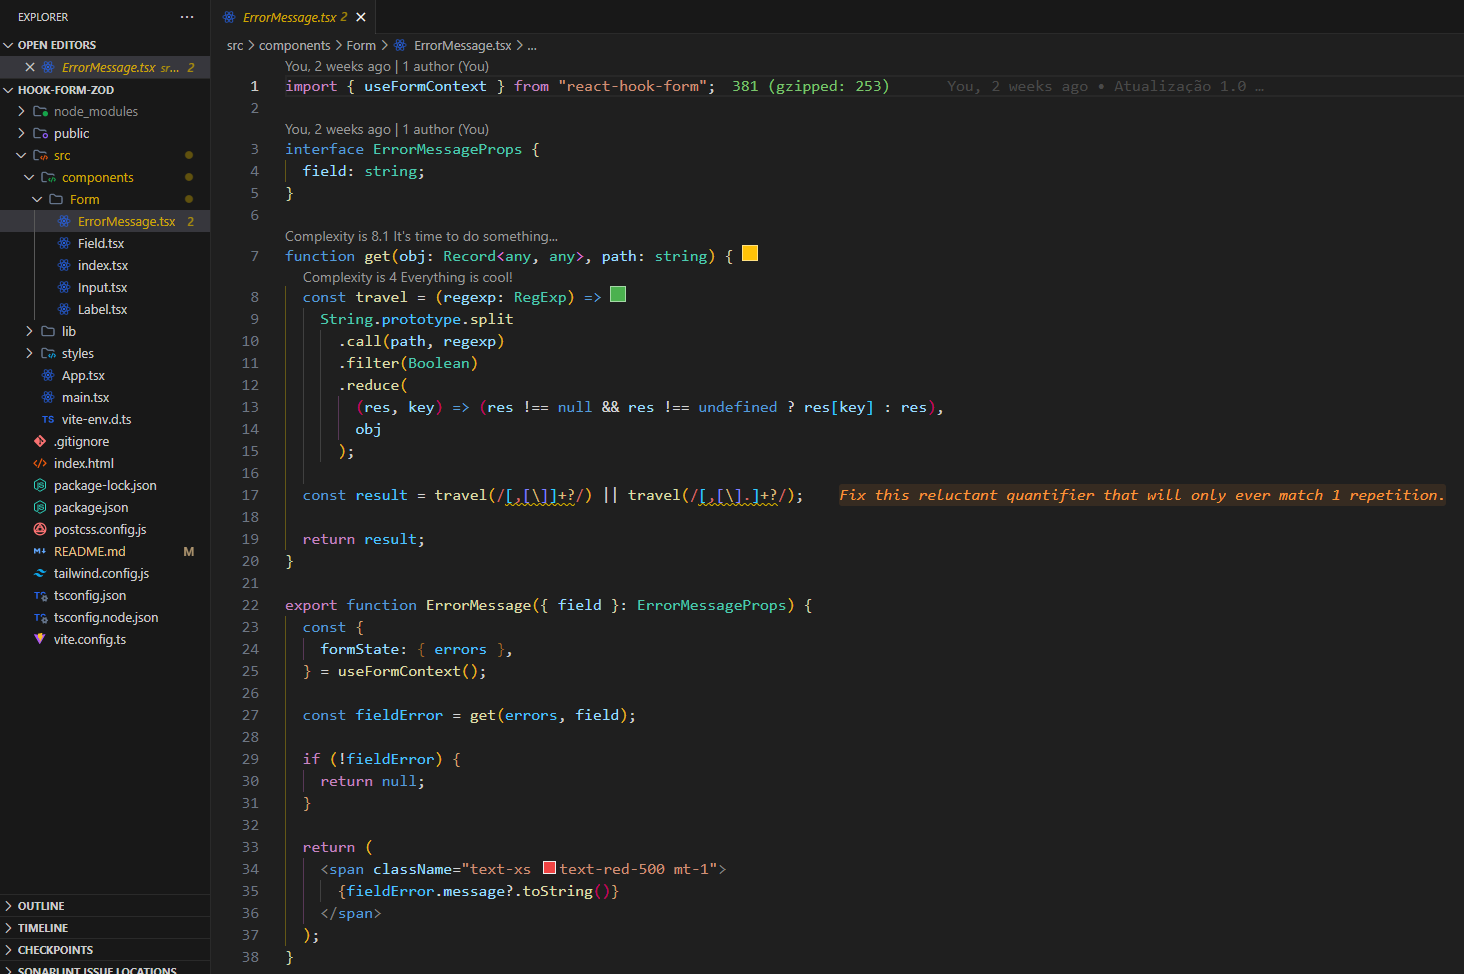The width and height of the screenshot is (1464, 974).
Task: Click the reluctant quantifier lint message
Action: click(x=1141, y=495)
